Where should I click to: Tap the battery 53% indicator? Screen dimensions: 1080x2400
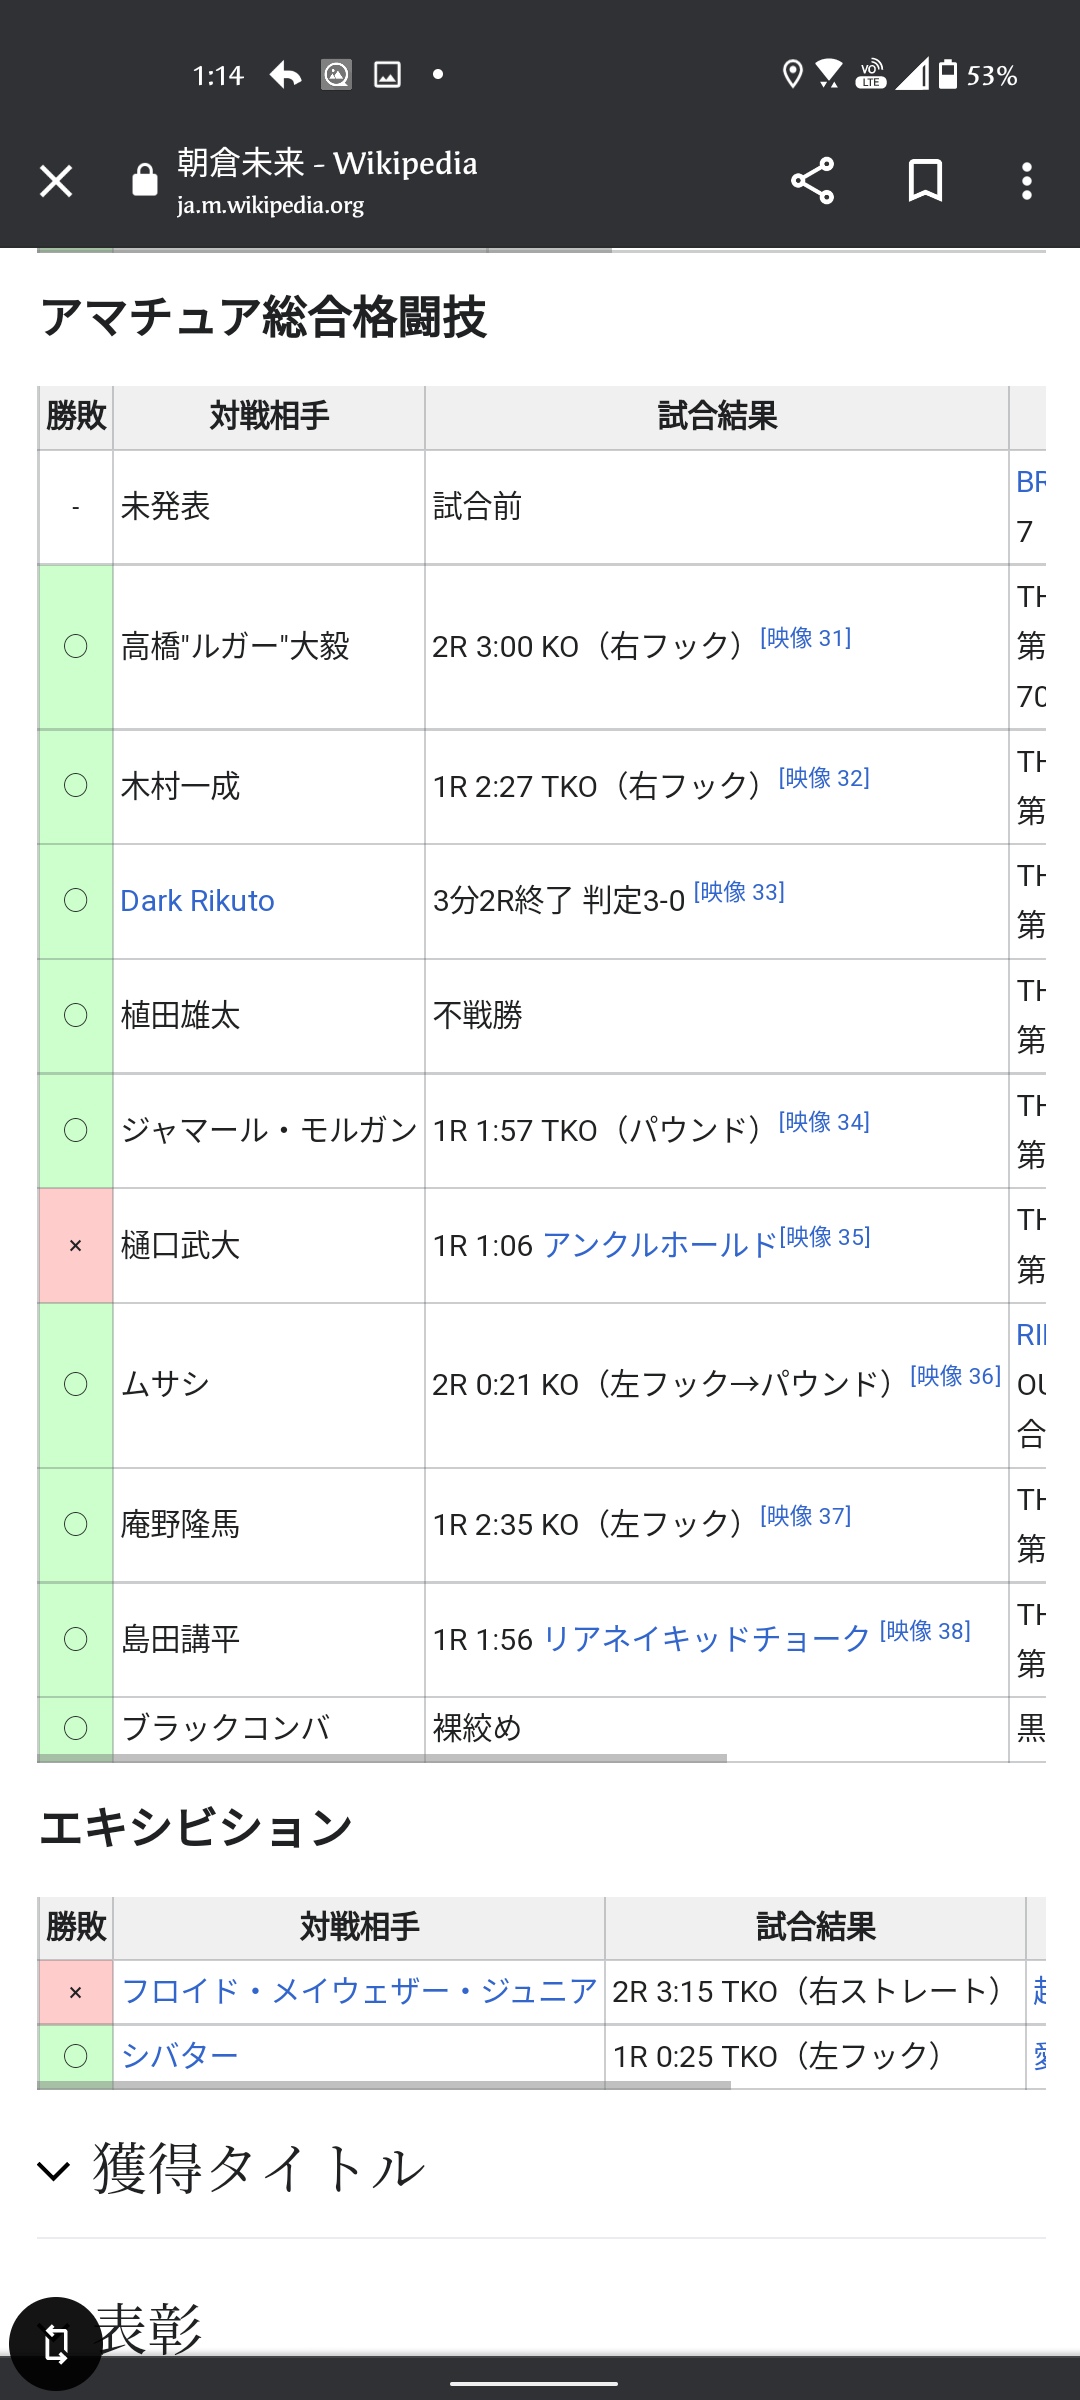tap(977, 75)
